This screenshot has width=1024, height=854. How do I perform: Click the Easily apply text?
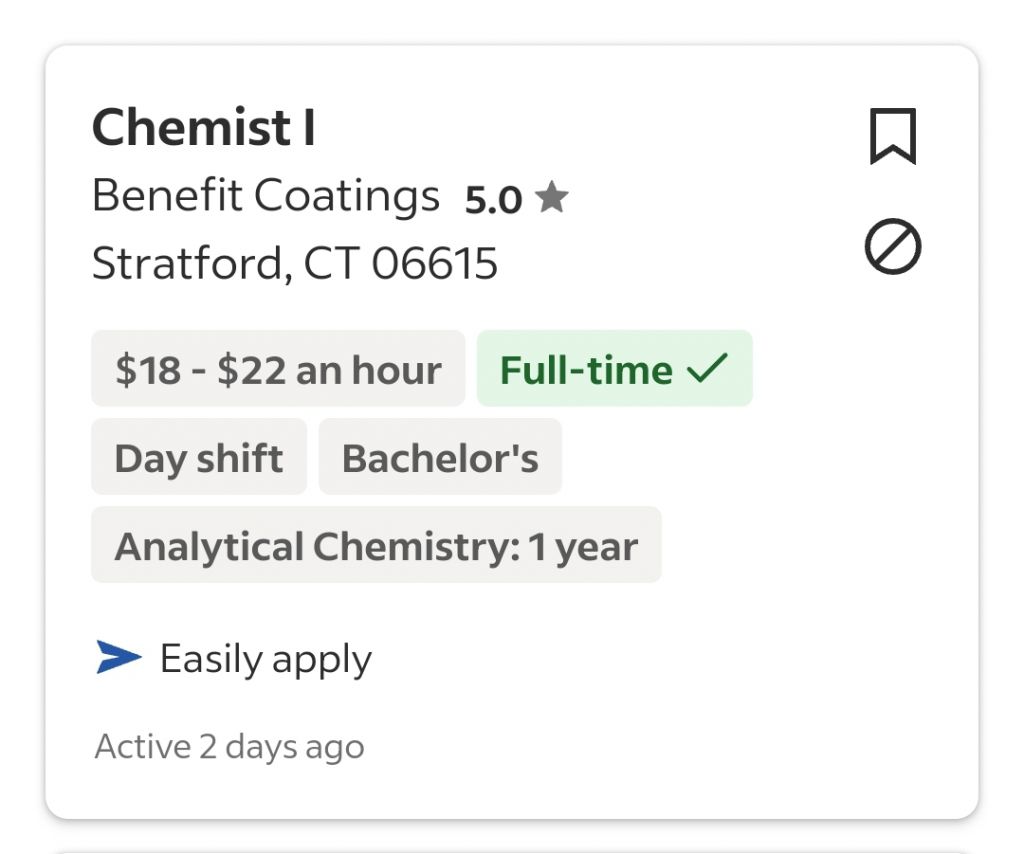pyautogui.click(x=266, y=659)
